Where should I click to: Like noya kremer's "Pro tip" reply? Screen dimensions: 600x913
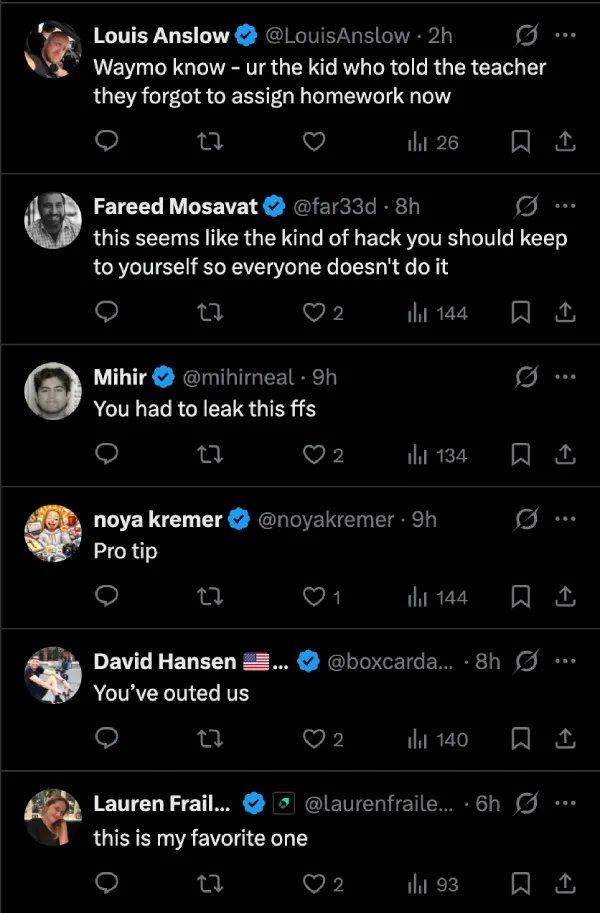pos(314,597)
